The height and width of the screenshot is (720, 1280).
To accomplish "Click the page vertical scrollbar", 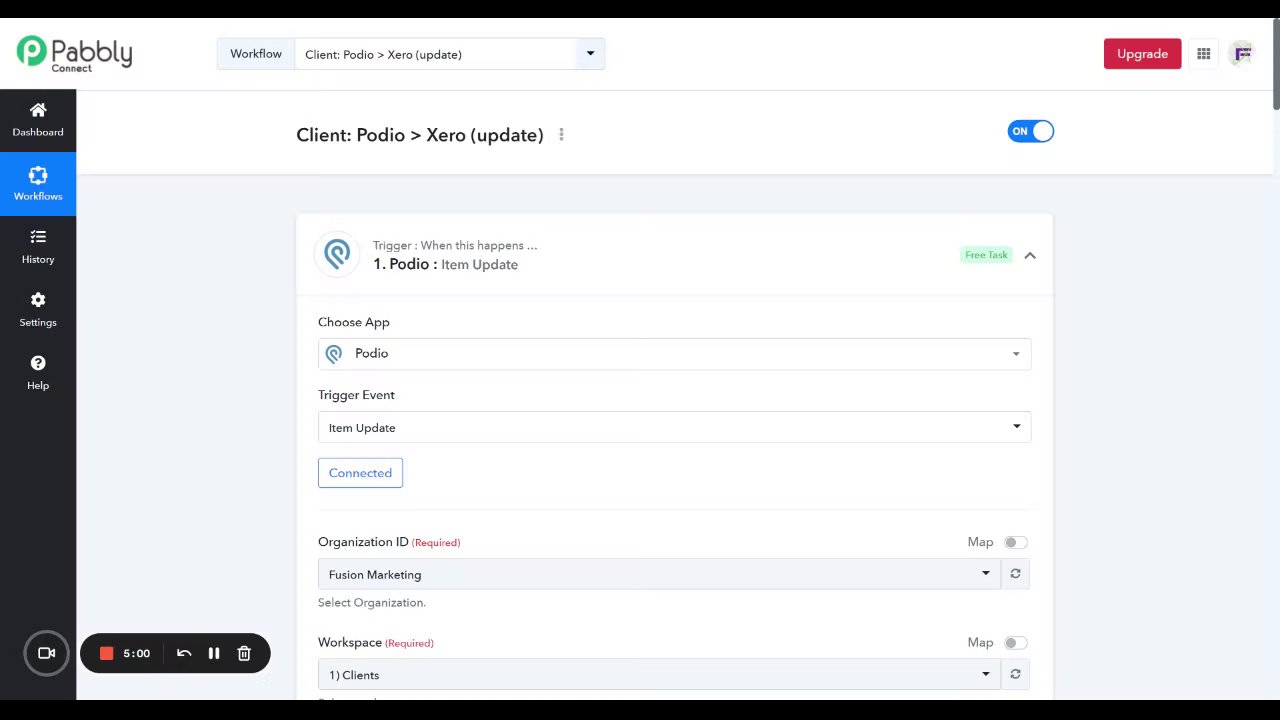I will tap(1275, 64).
